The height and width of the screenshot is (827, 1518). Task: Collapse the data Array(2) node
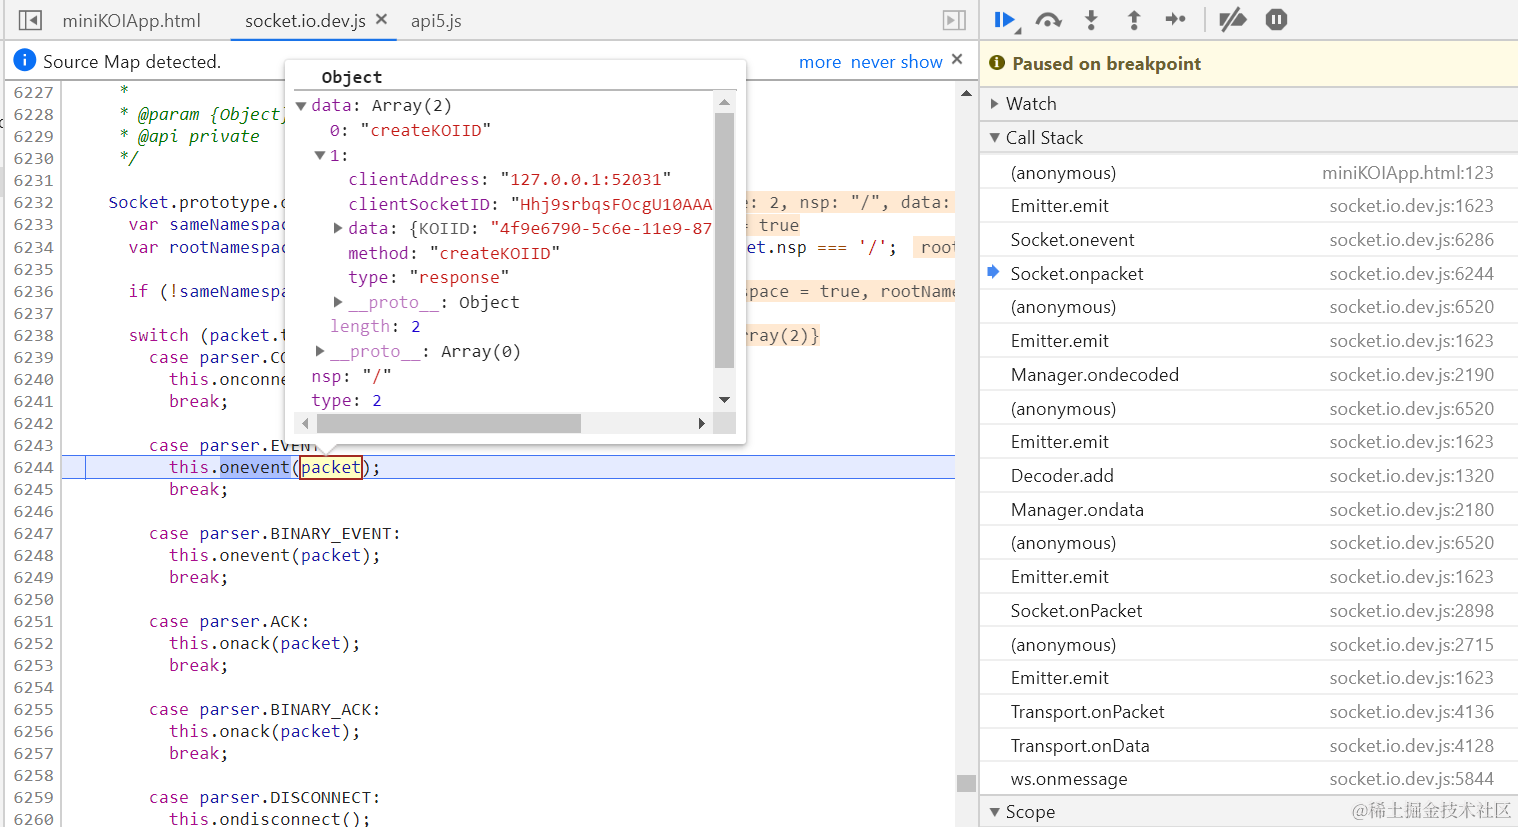click(x=301, y=106)
